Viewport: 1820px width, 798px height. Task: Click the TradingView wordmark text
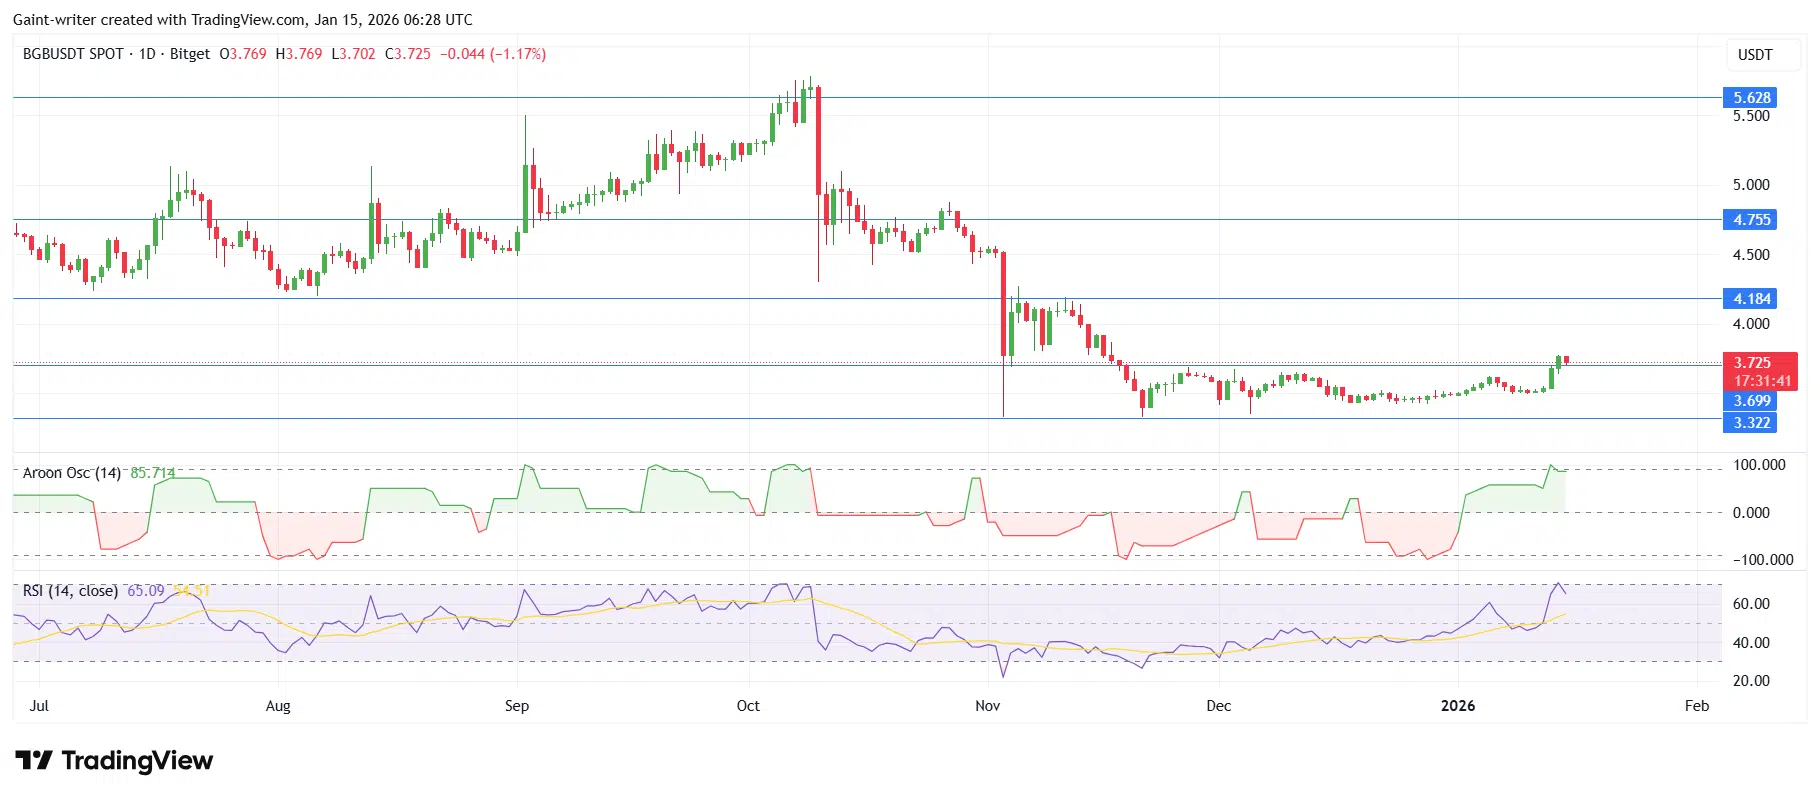[x=137, y=761]
